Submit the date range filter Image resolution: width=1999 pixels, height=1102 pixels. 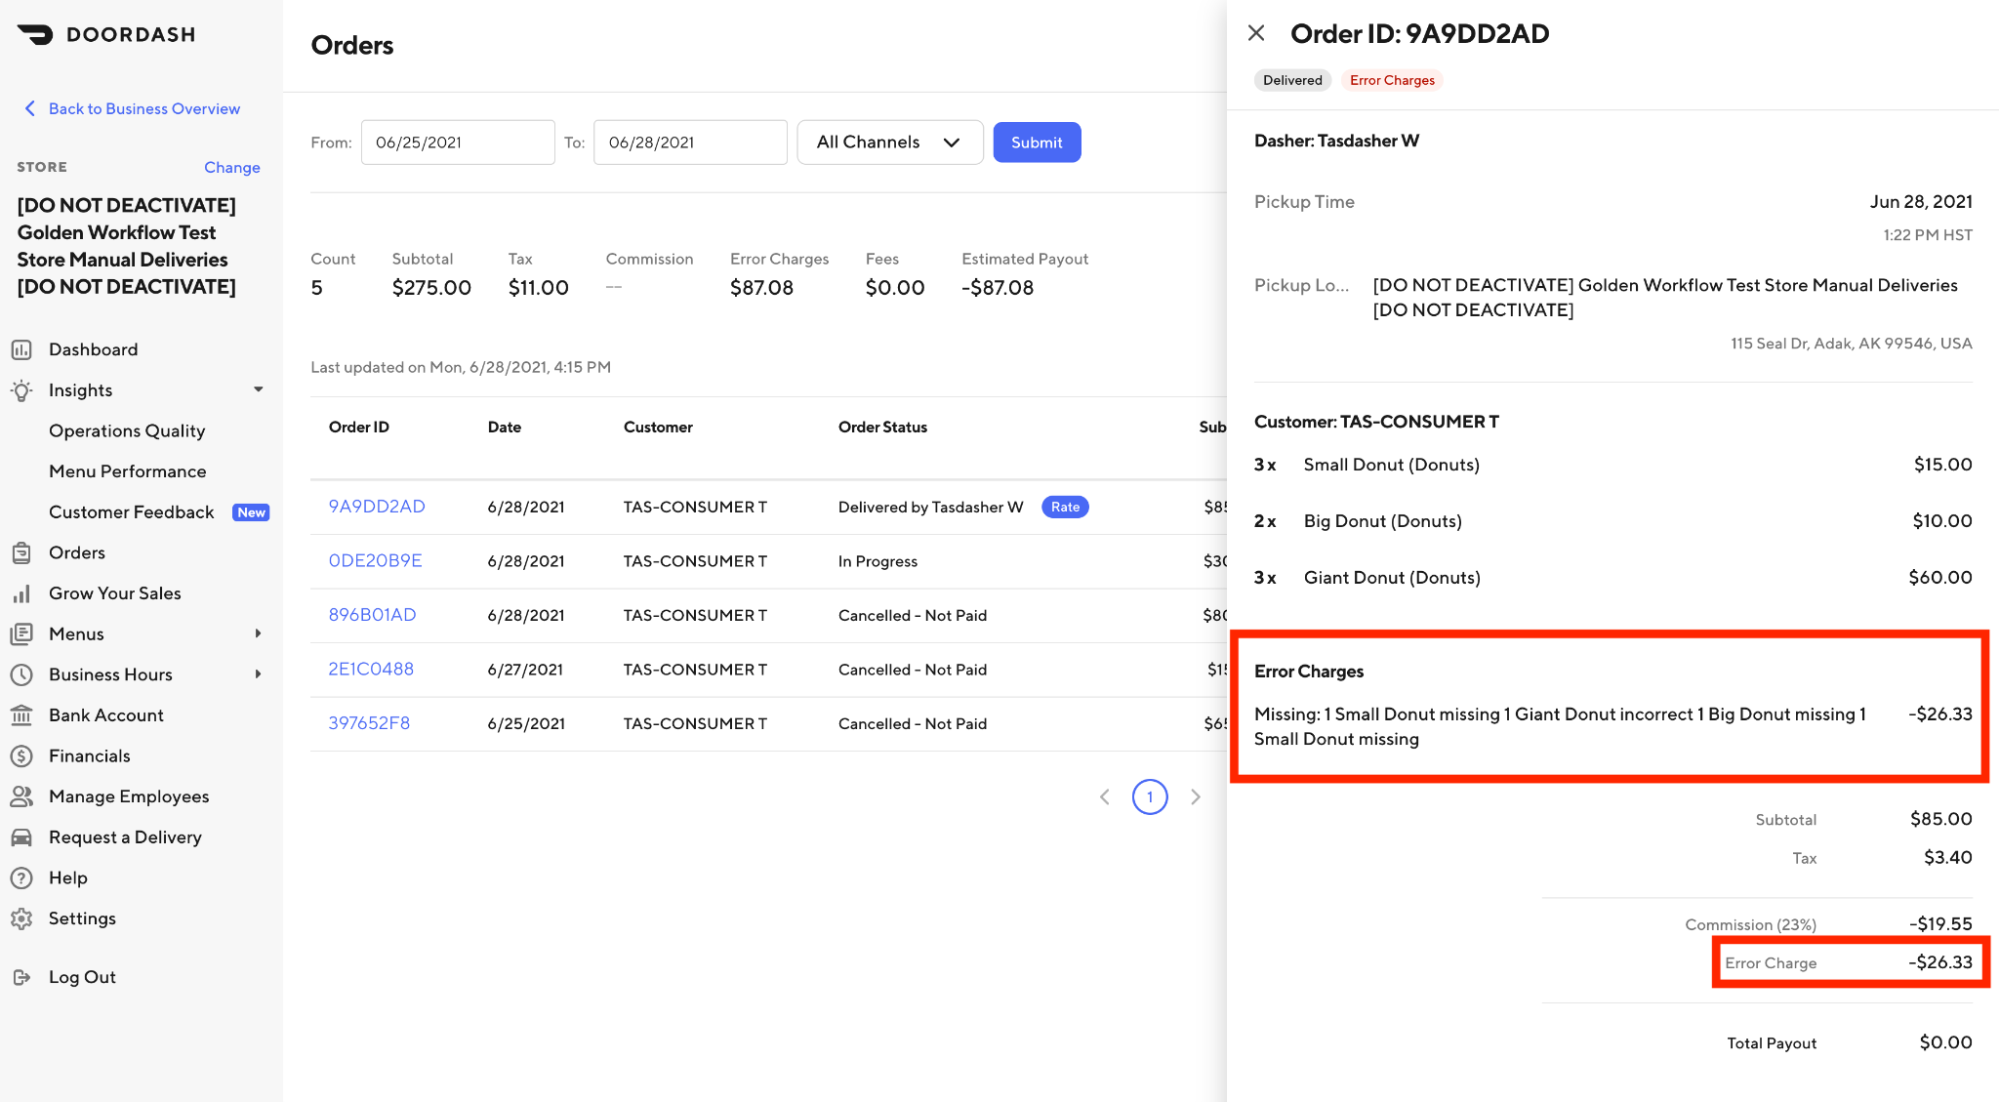click(x=1034, y=142)
